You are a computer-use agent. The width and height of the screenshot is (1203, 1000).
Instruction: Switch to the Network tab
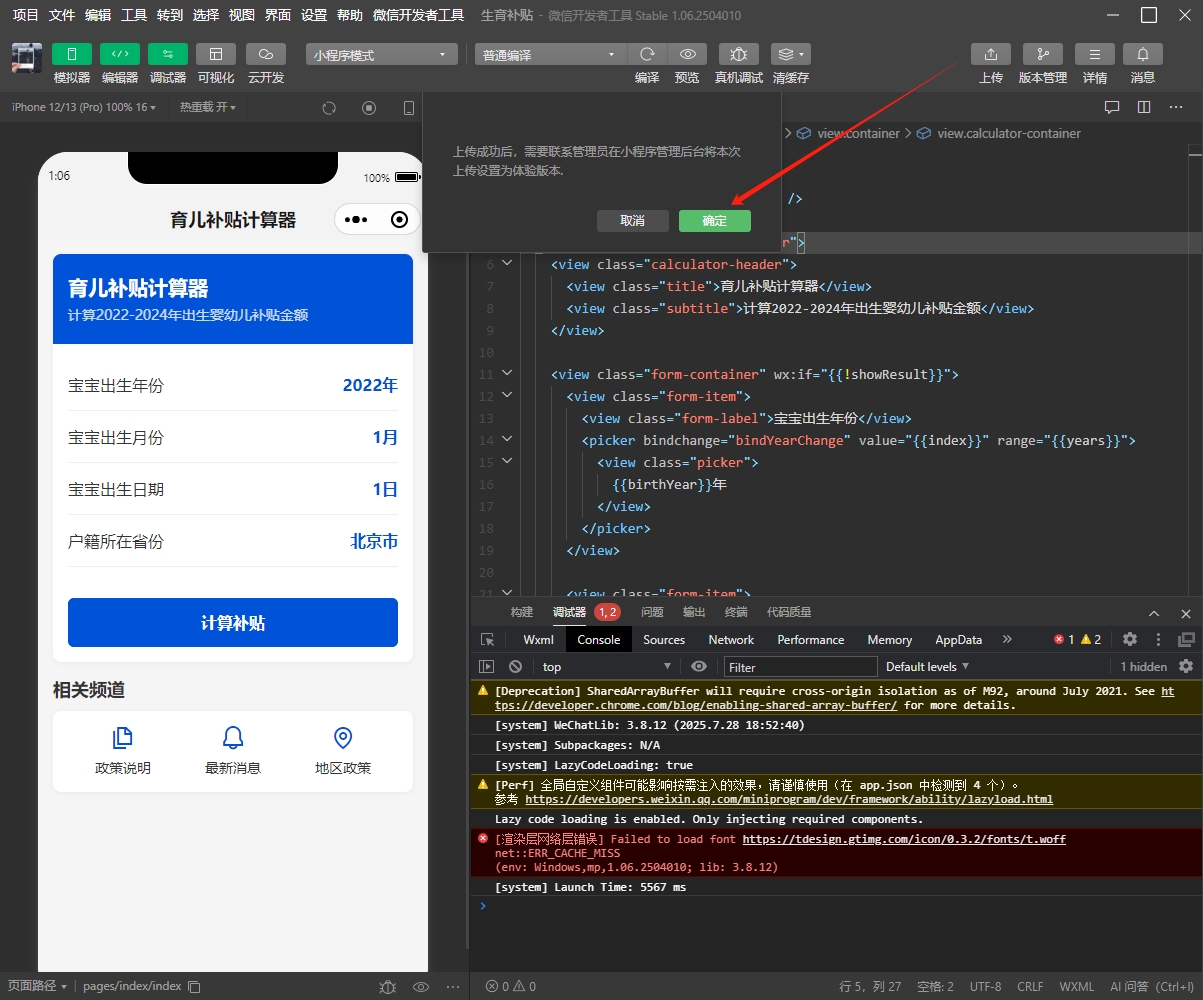click(731, 640)
